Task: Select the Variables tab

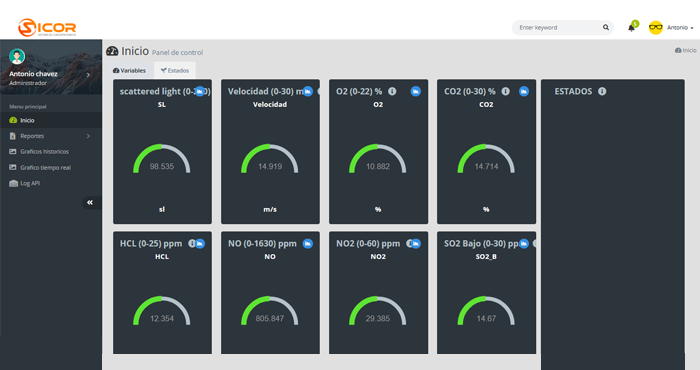Action: tap(129, 71)
